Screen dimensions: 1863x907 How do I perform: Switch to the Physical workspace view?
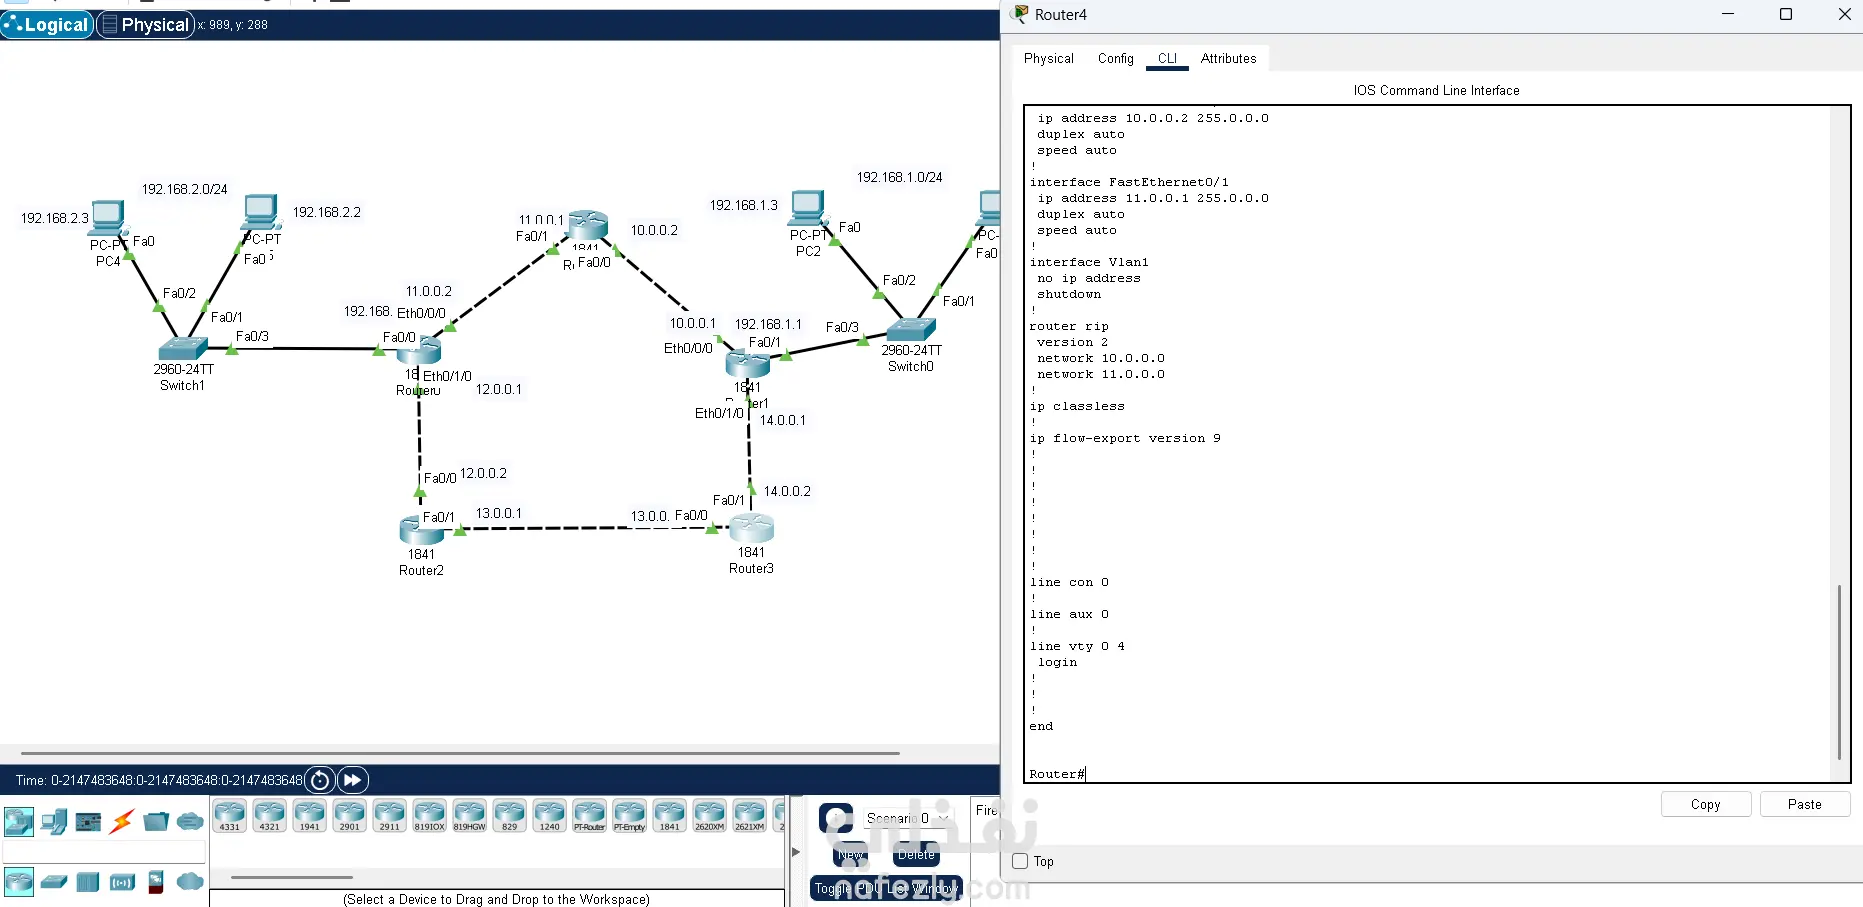[x=145, y=25]
